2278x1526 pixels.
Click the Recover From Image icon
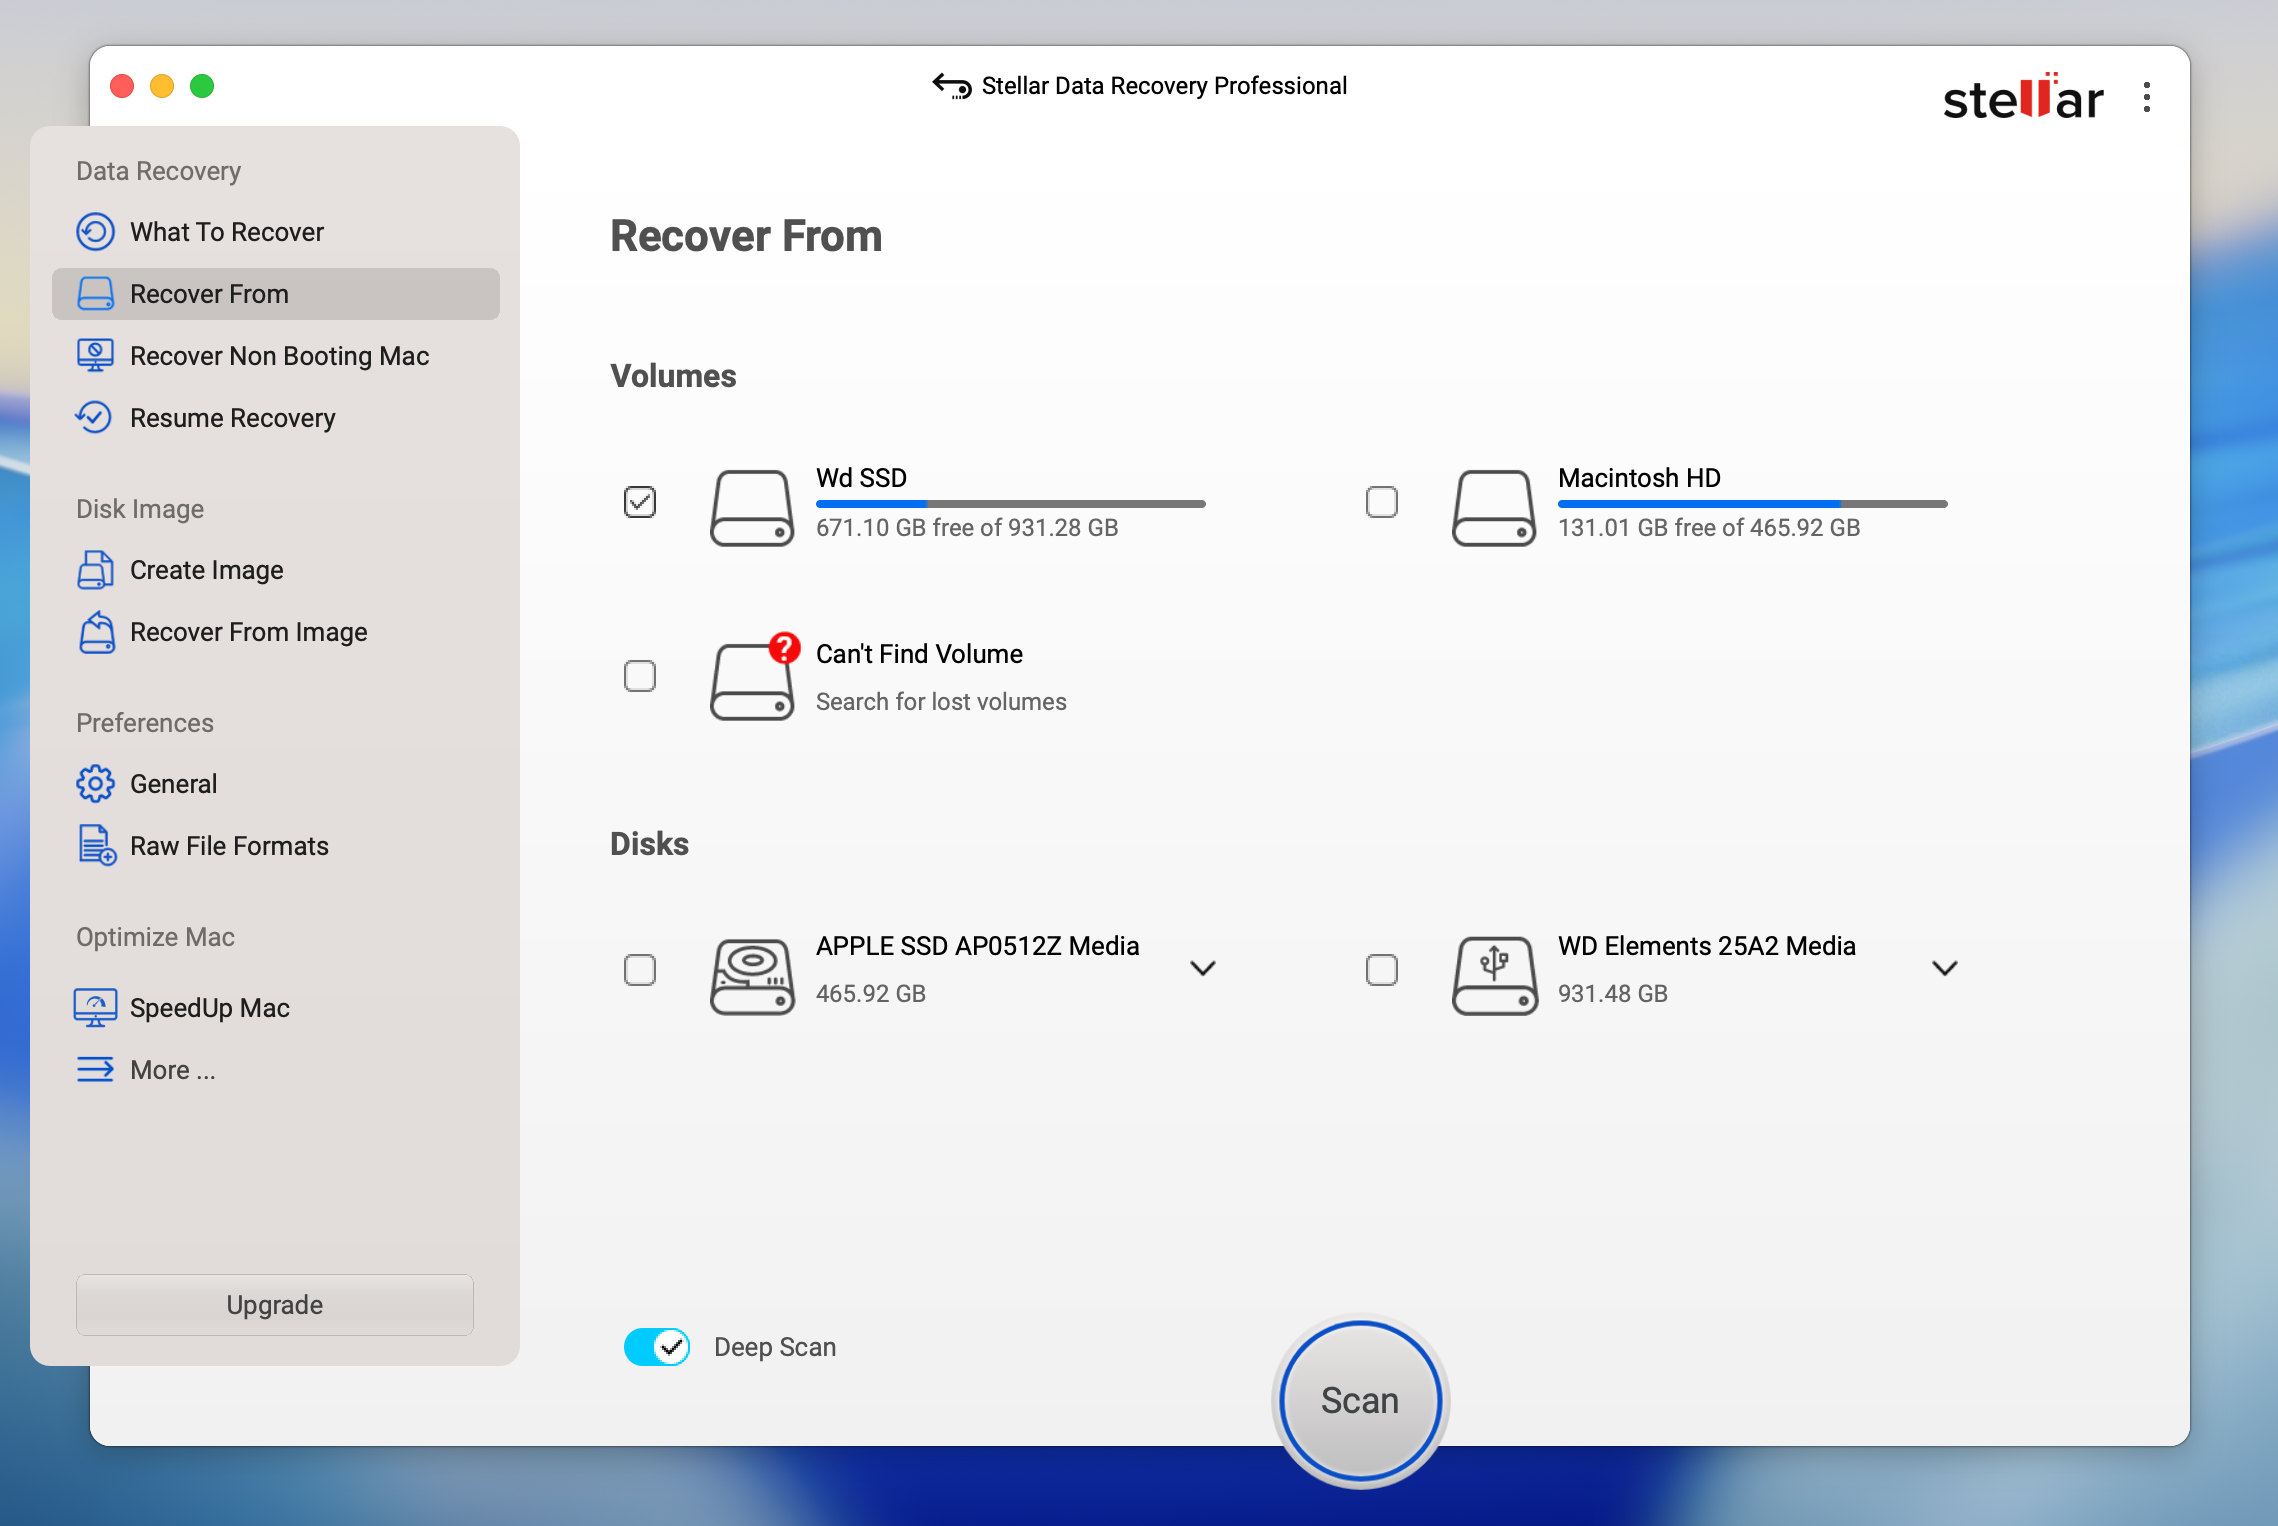click(x=96, y=632)
